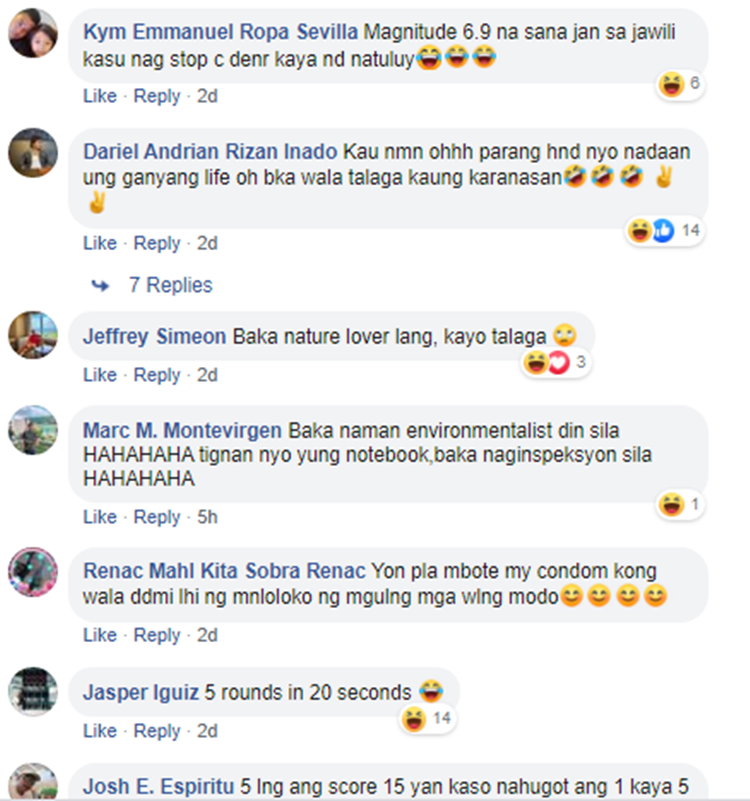Open the Marc M. Montevirgen profile link

(182, 431)
